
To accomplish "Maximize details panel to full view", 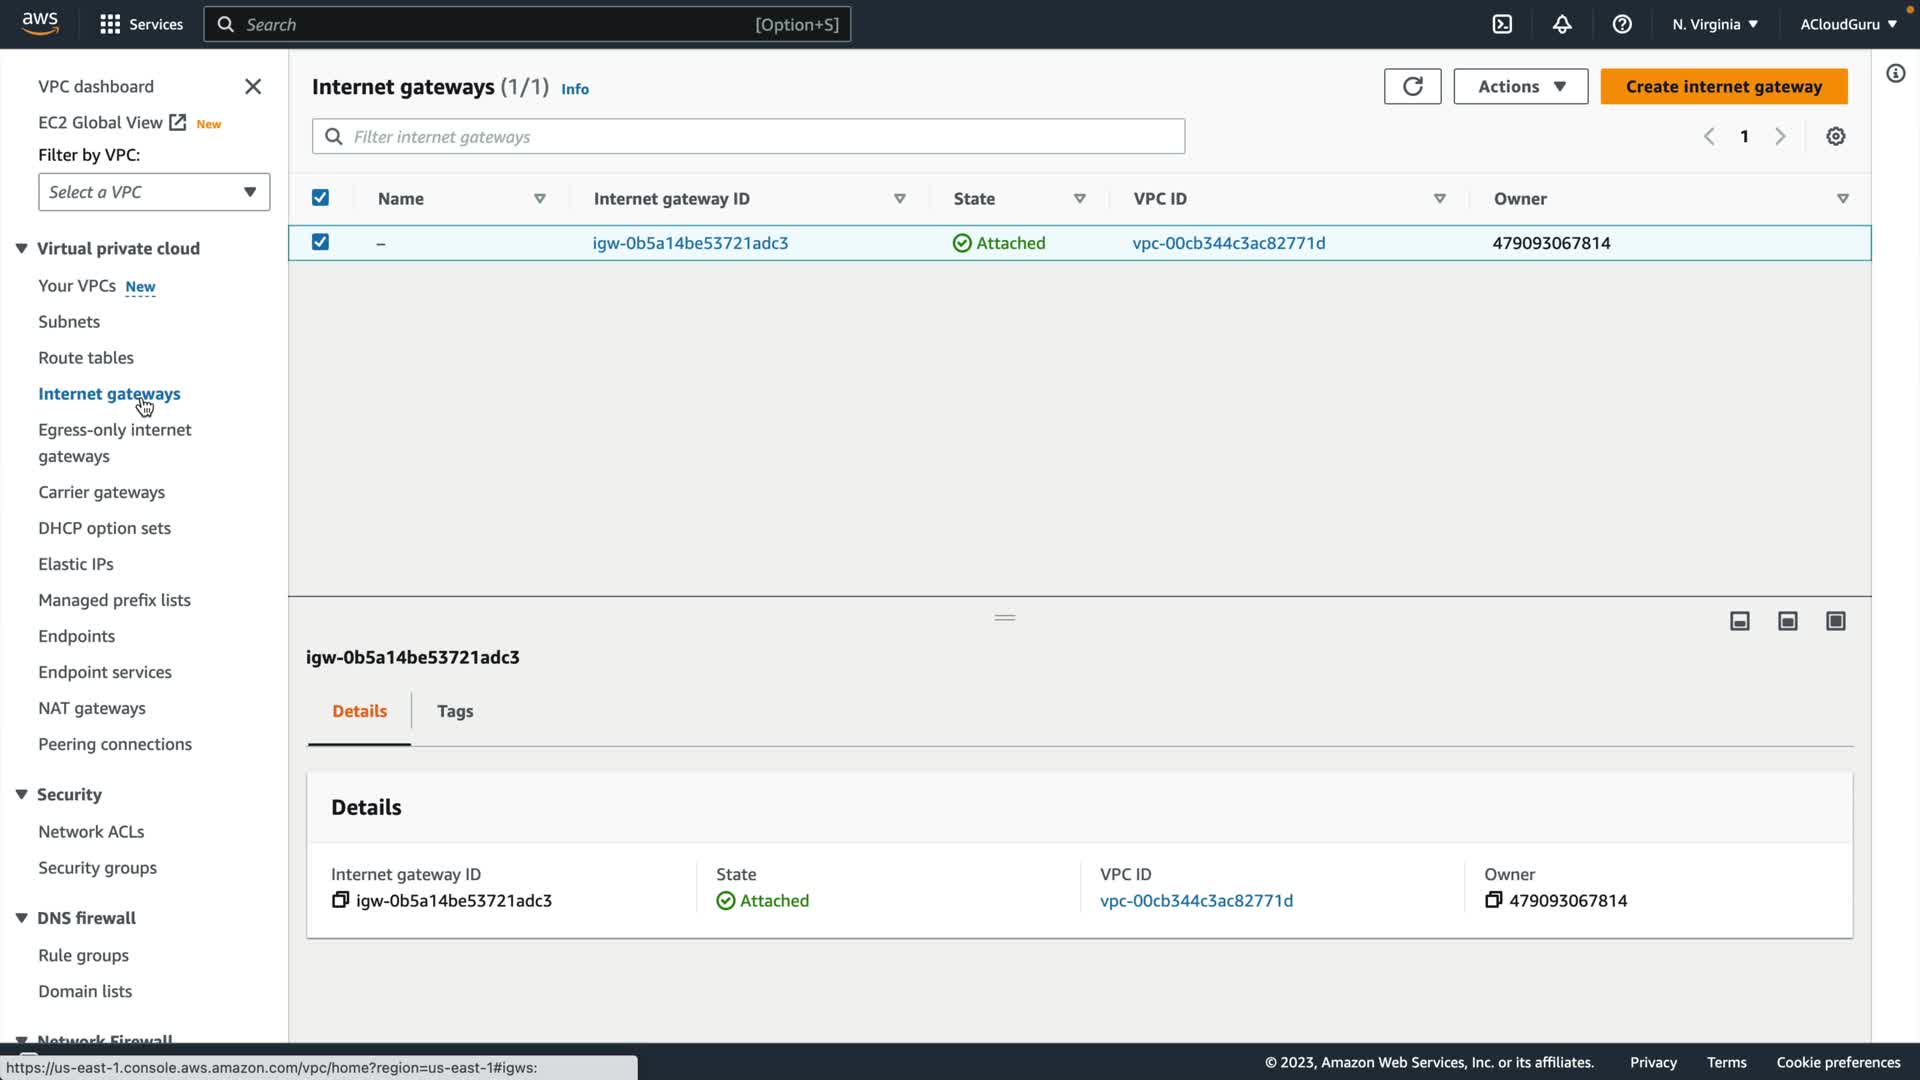I will tap(1836, 621).
